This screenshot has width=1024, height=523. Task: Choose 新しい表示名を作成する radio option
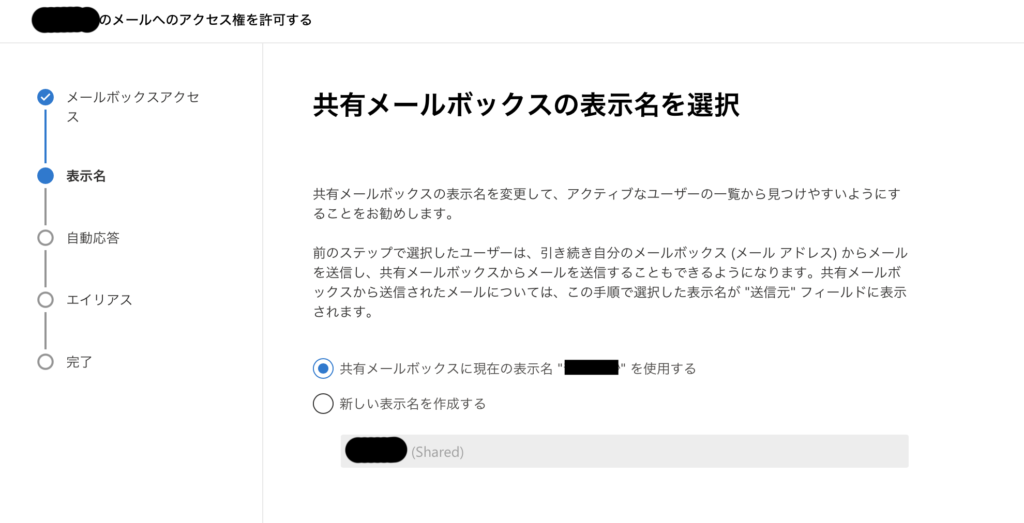tap(323, 404)
